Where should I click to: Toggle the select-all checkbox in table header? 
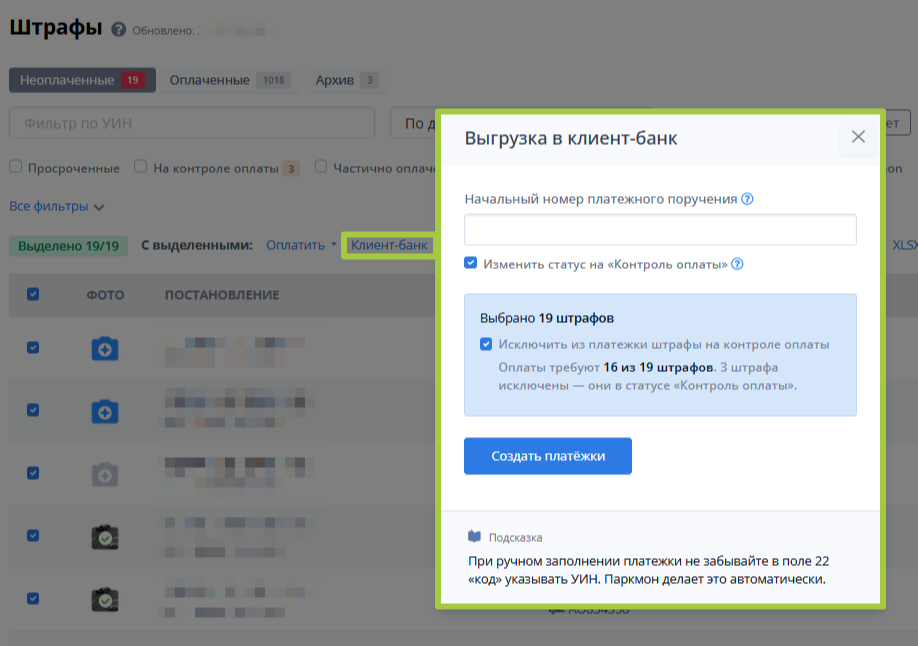33,294
